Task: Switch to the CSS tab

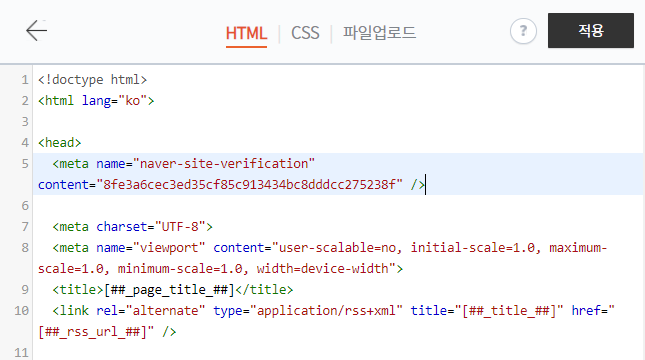Action: 305,33
